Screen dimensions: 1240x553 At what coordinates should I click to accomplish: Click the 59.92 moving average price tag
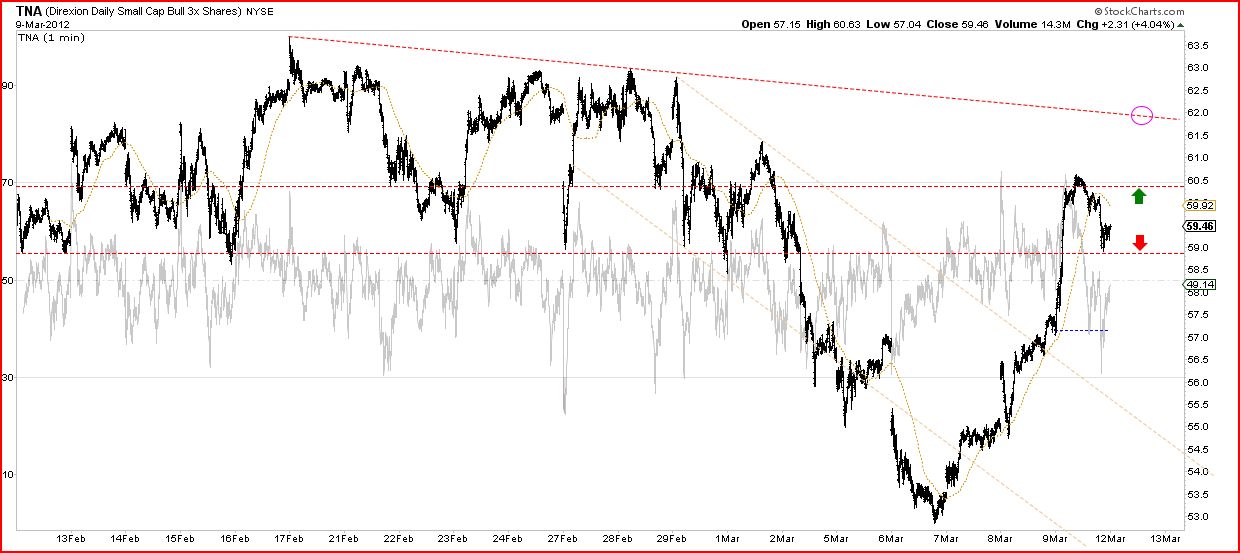(1200, 205)
